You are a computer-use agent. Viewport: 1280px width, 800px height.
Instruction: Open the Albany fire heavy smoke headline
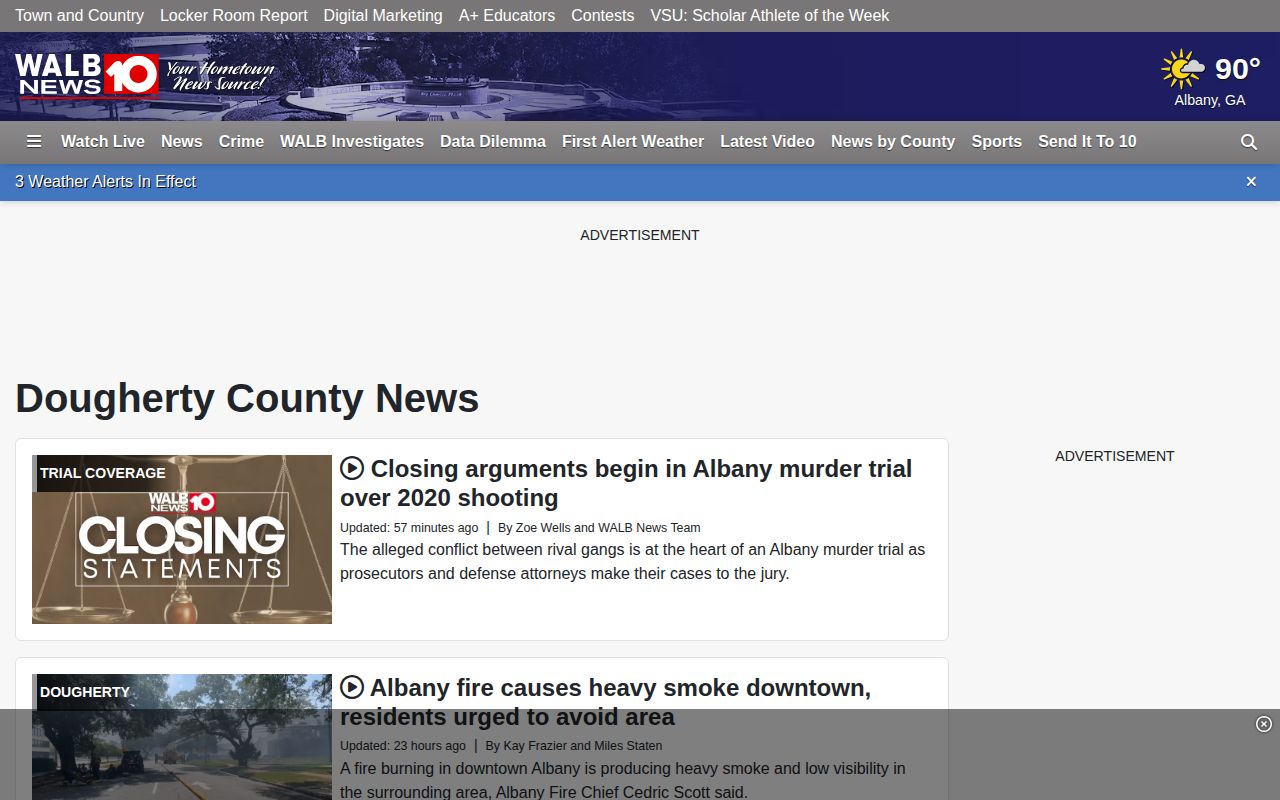pyautogui.click(x=607, y=702)
